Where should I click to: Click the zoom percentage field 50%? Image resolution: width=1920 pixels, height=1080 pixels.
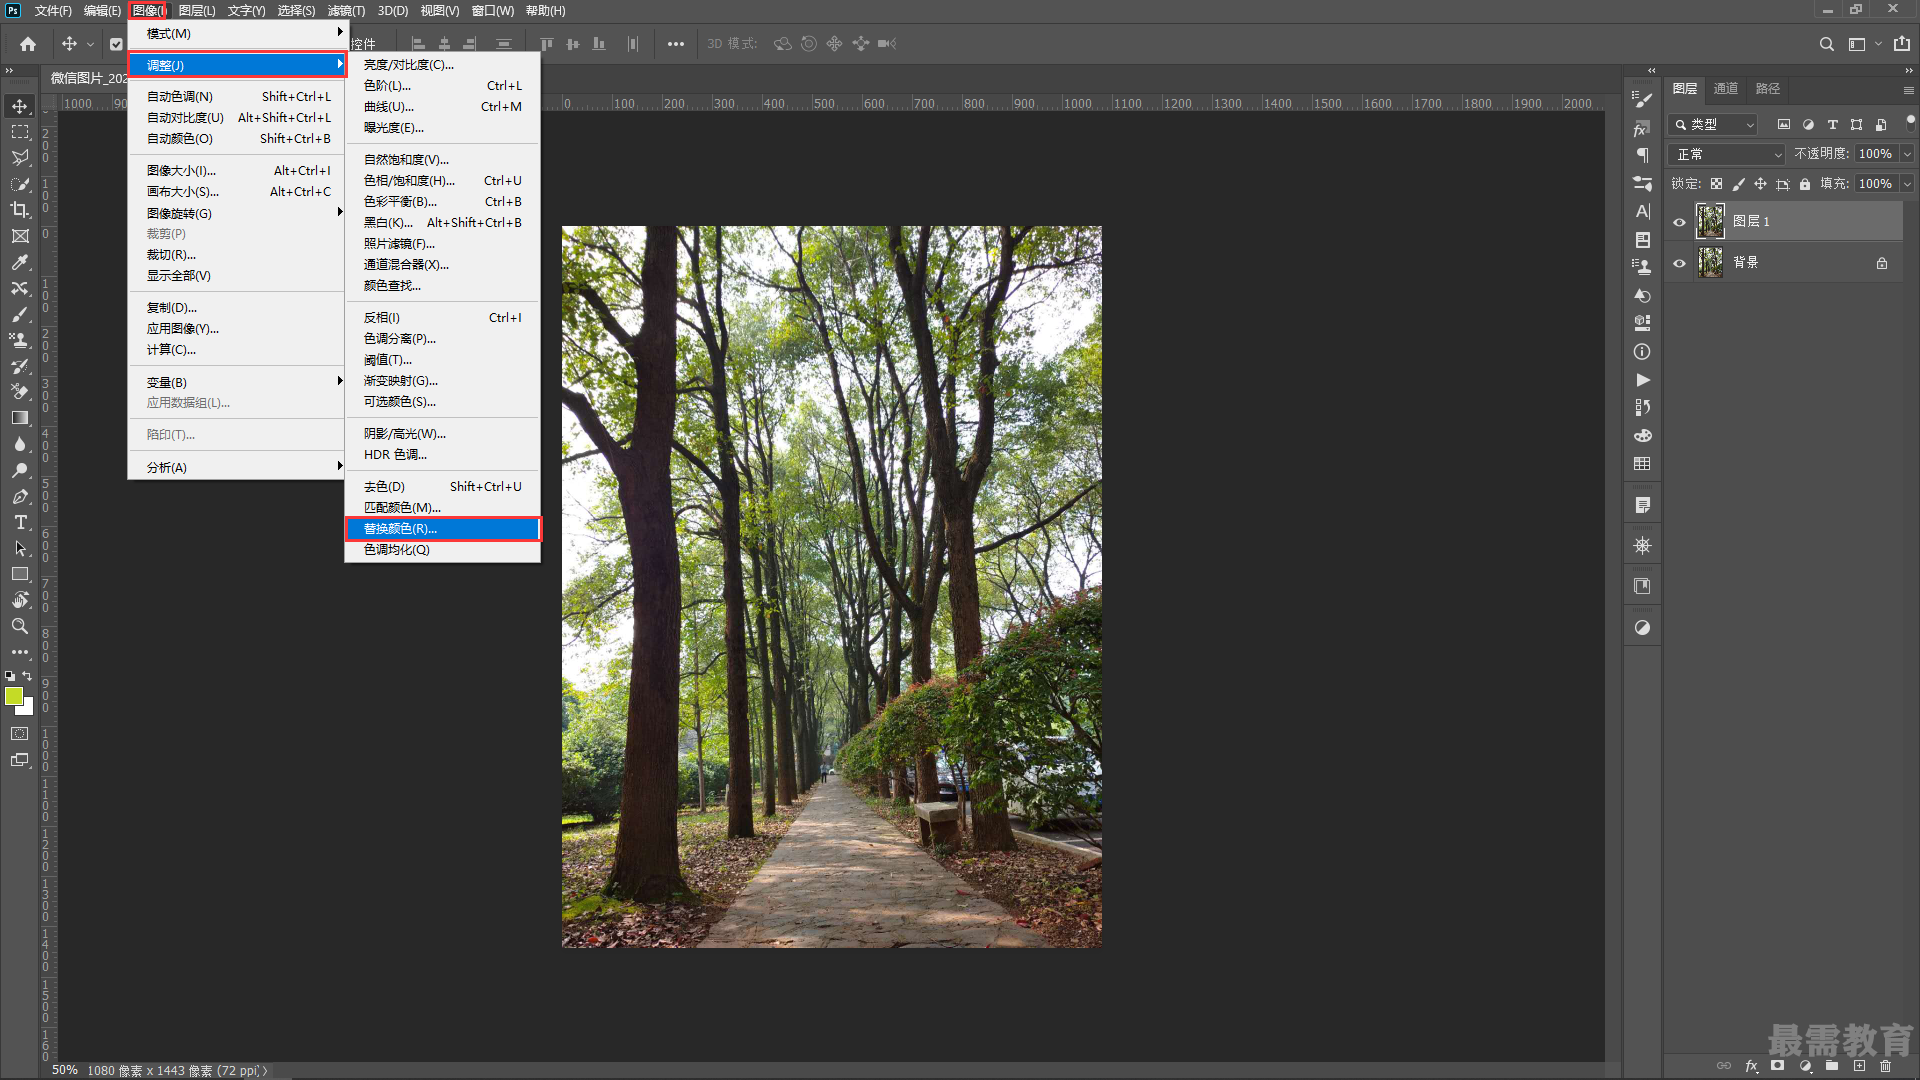[x=65, y=1070]
